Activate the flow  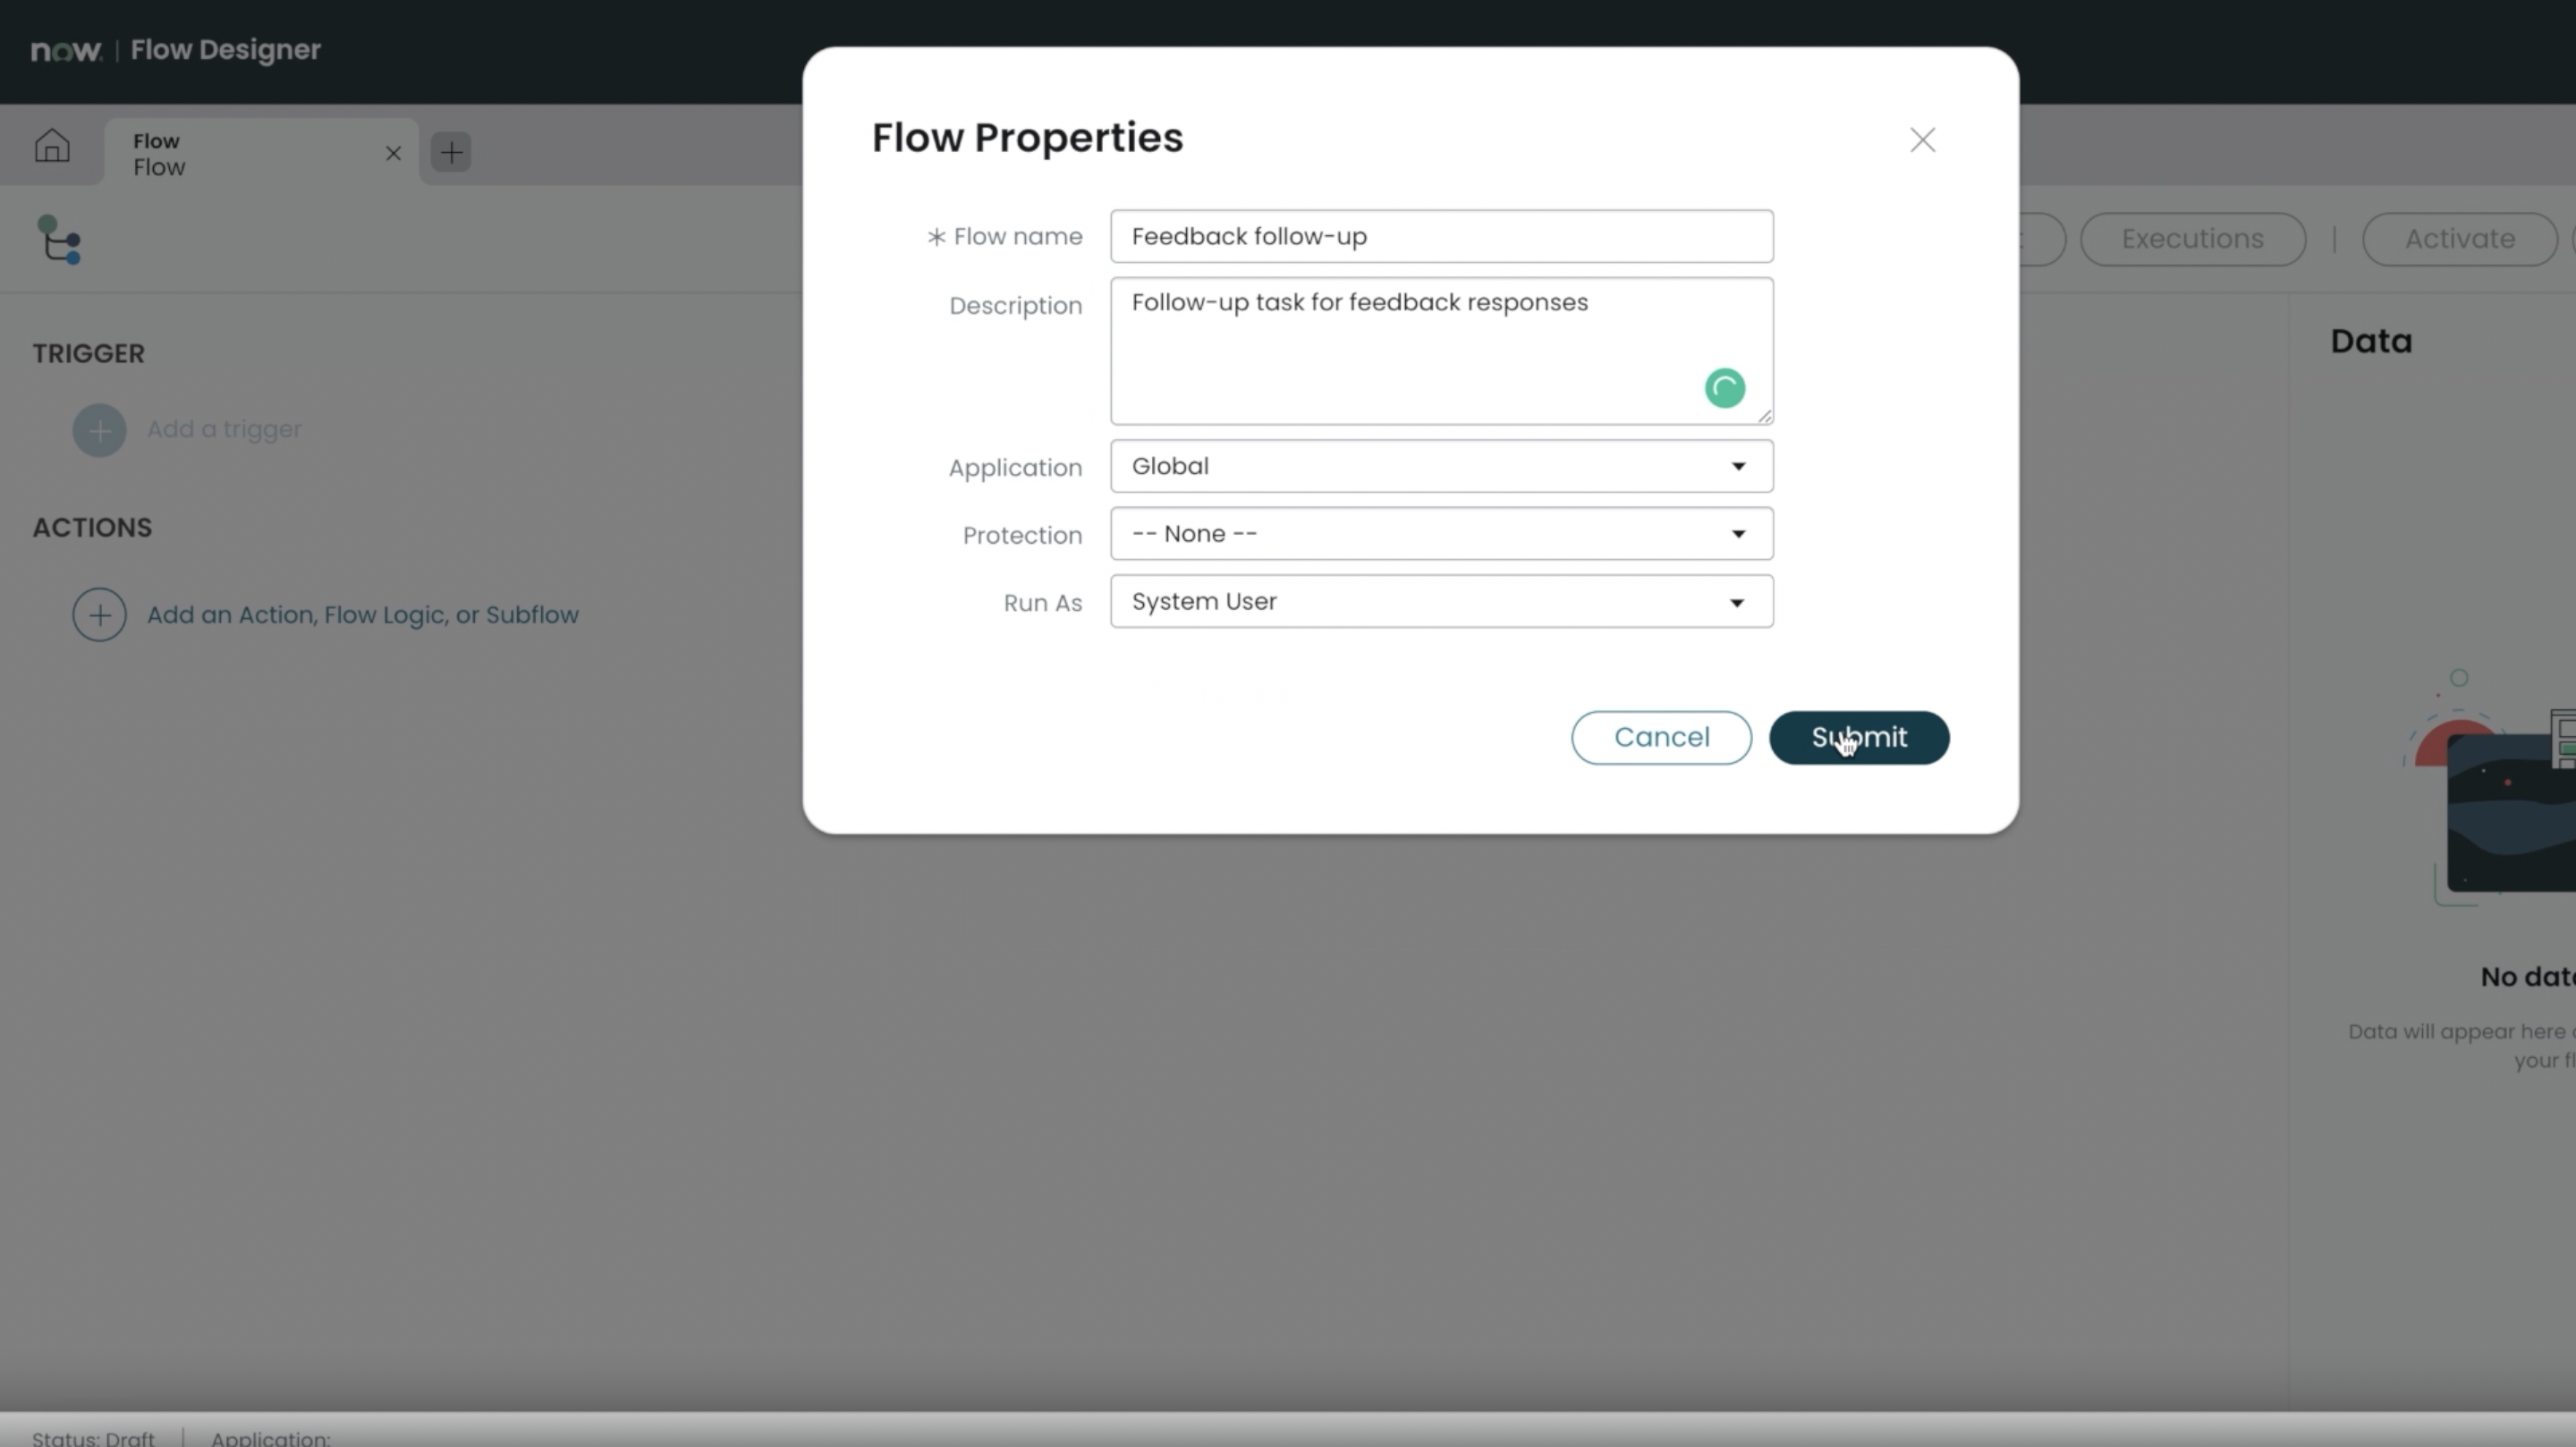[2460, 239]
